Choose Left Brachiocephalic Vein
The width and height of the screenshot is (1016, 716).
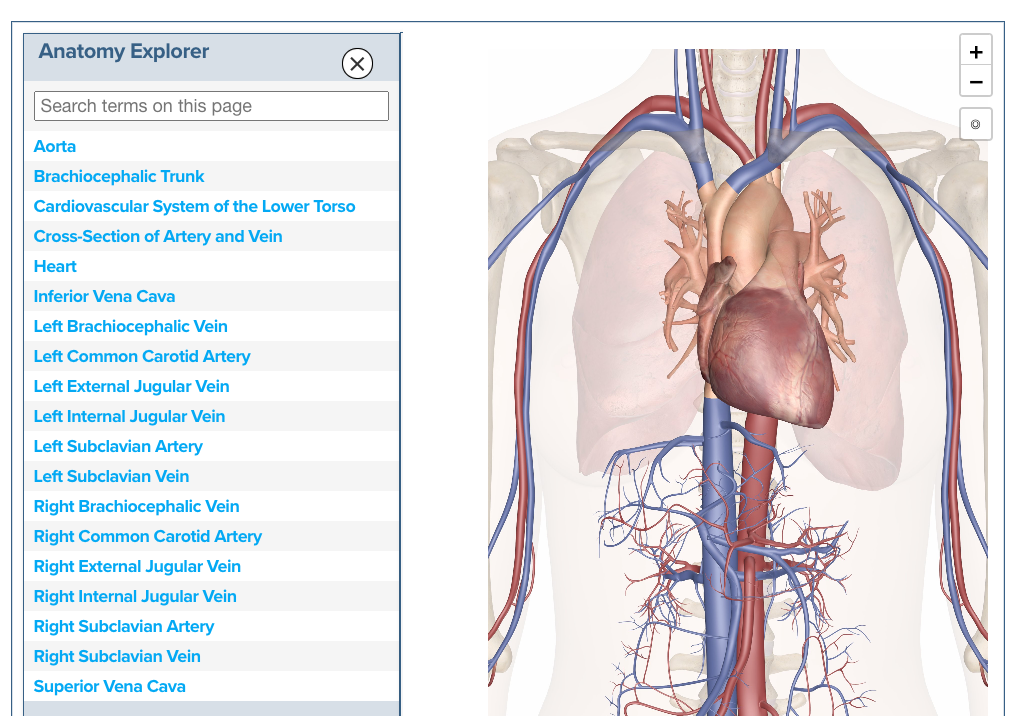pos(130,326)
